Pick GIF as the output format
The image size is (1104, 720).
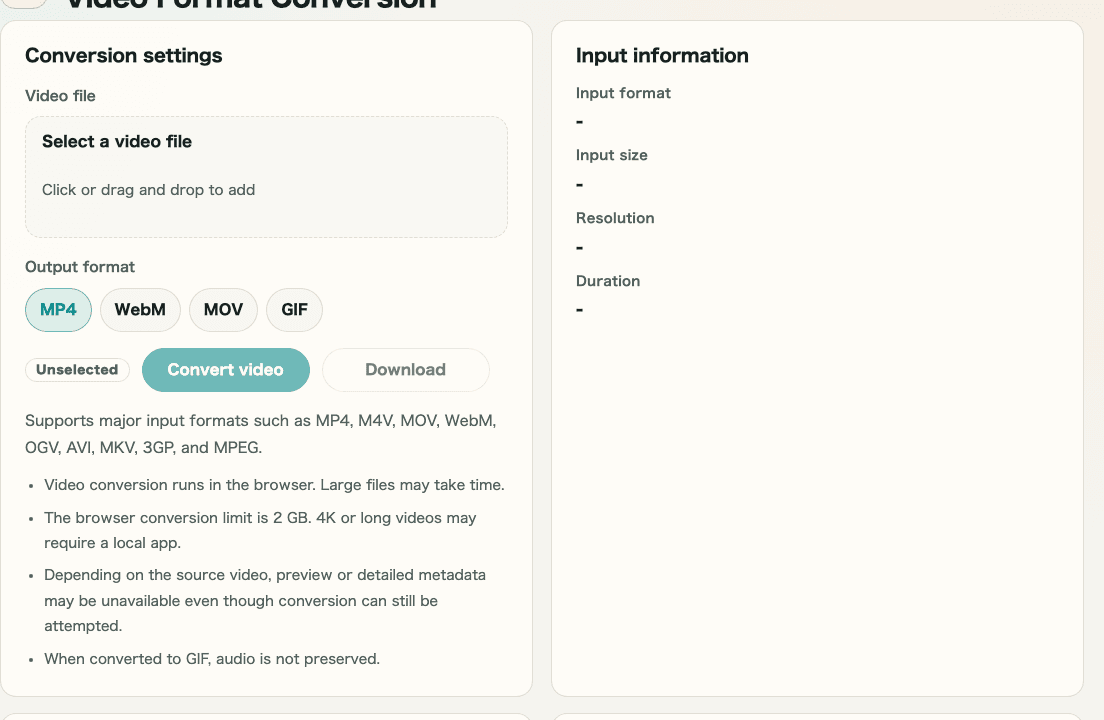[x=294, y=310]
